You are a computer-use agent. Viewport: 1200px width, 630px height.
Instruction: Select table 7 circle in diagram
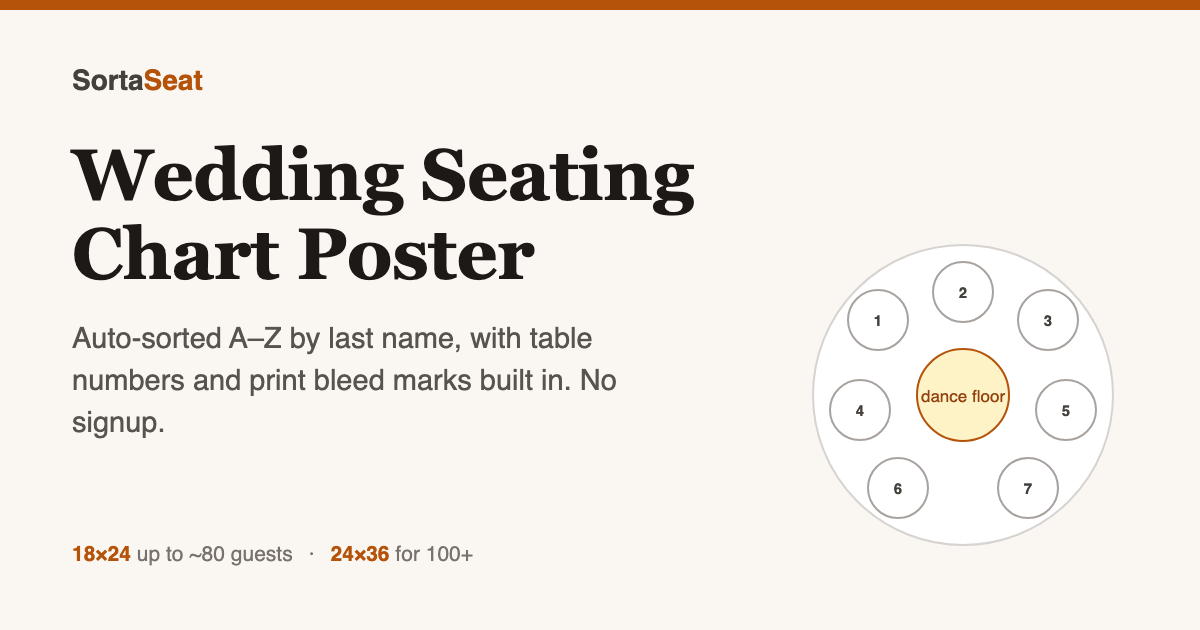coord(1028,488)
